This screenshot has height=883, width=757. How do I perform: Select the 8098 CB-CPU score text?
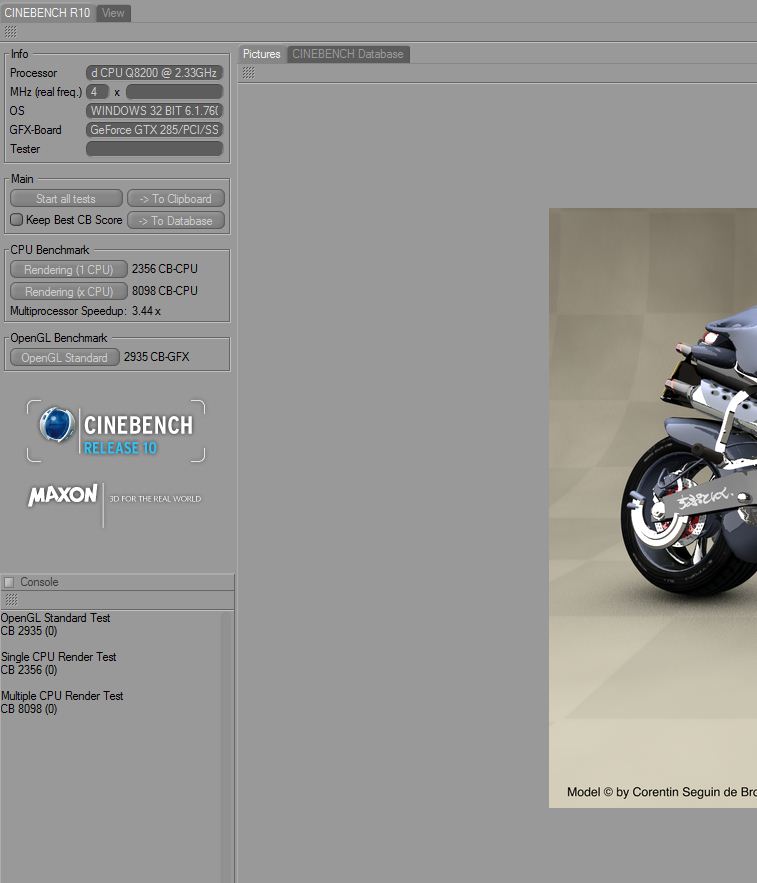pyautogui.click(x=164, y=291)
